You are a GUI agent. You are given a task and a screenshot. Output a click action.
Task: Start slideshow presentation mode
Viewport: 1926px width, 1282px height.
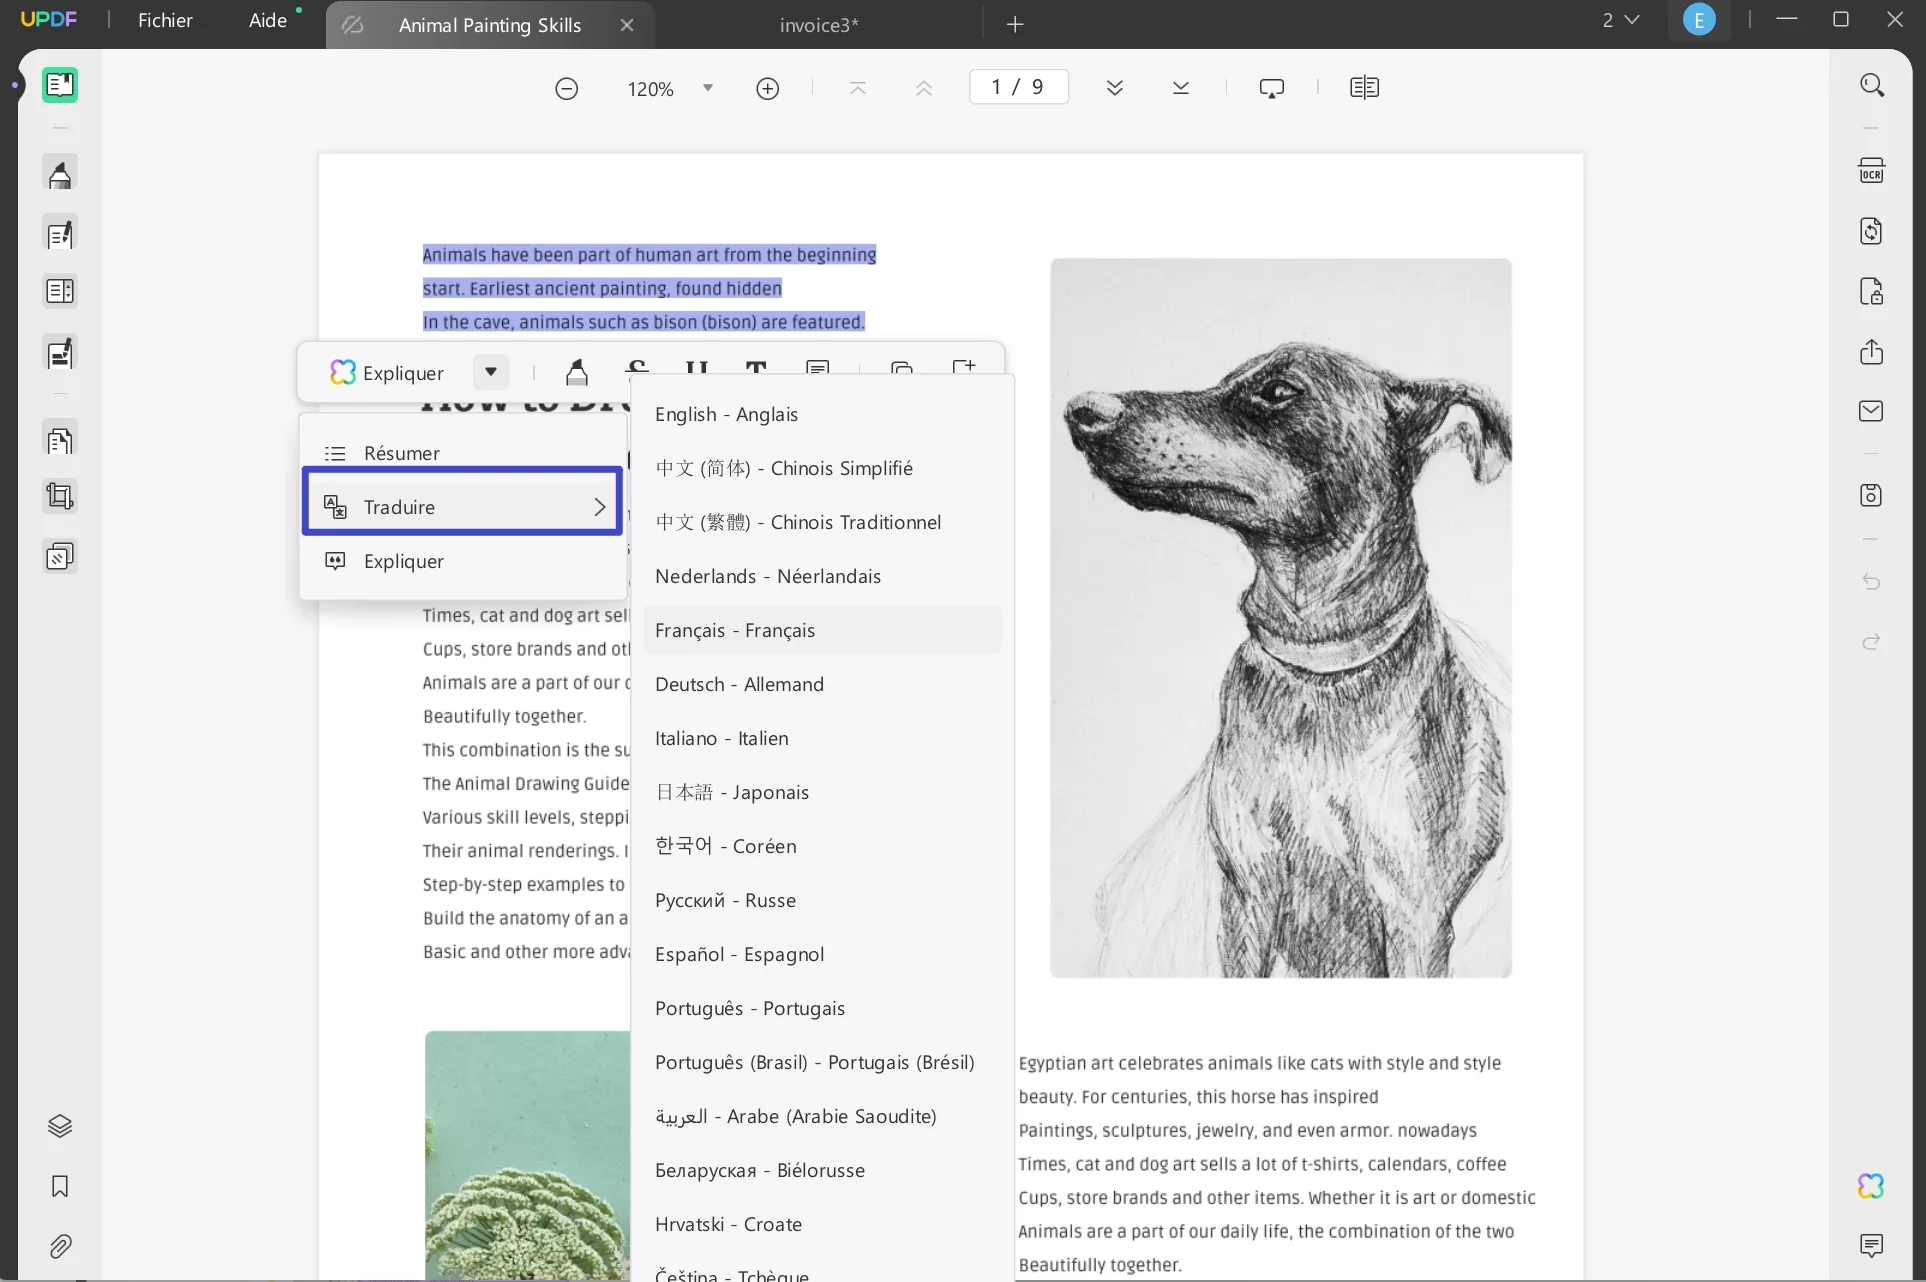point(1271,88)
